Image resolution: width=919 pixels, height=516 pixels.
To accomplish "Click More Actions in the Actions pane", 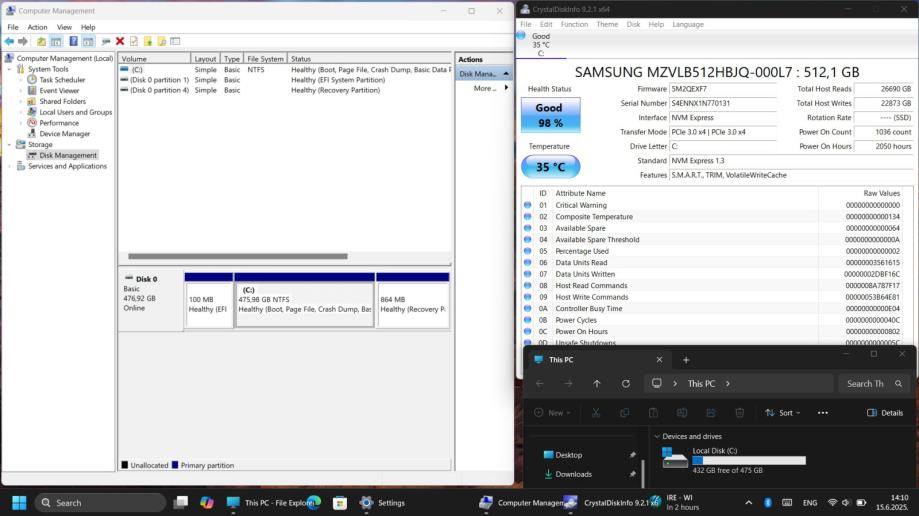I will [x=484, y=88].
